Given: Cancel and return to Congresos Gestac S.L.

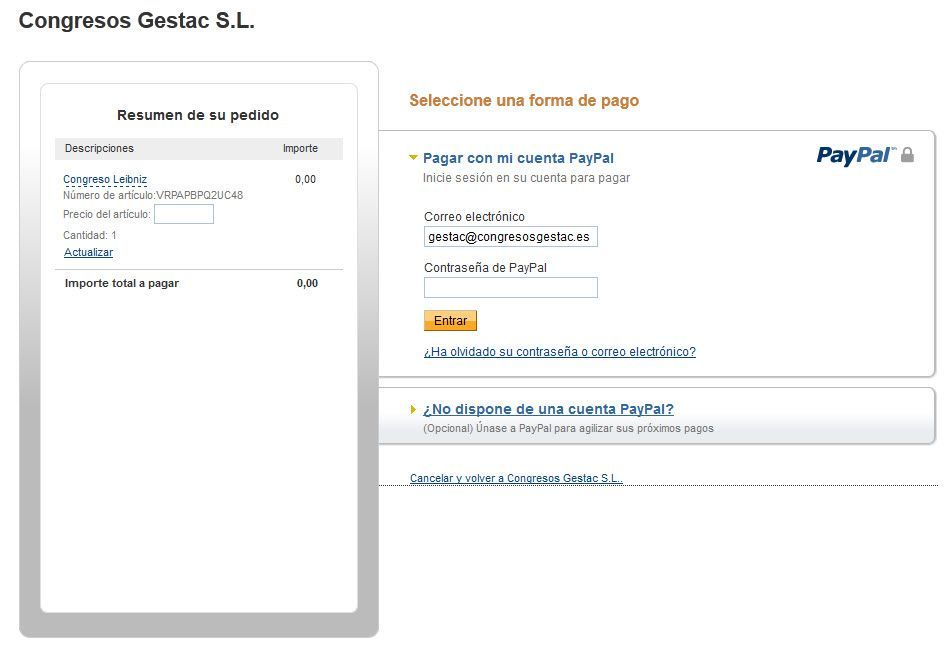Looking at the screenshot, I should [x=516, y=478].
